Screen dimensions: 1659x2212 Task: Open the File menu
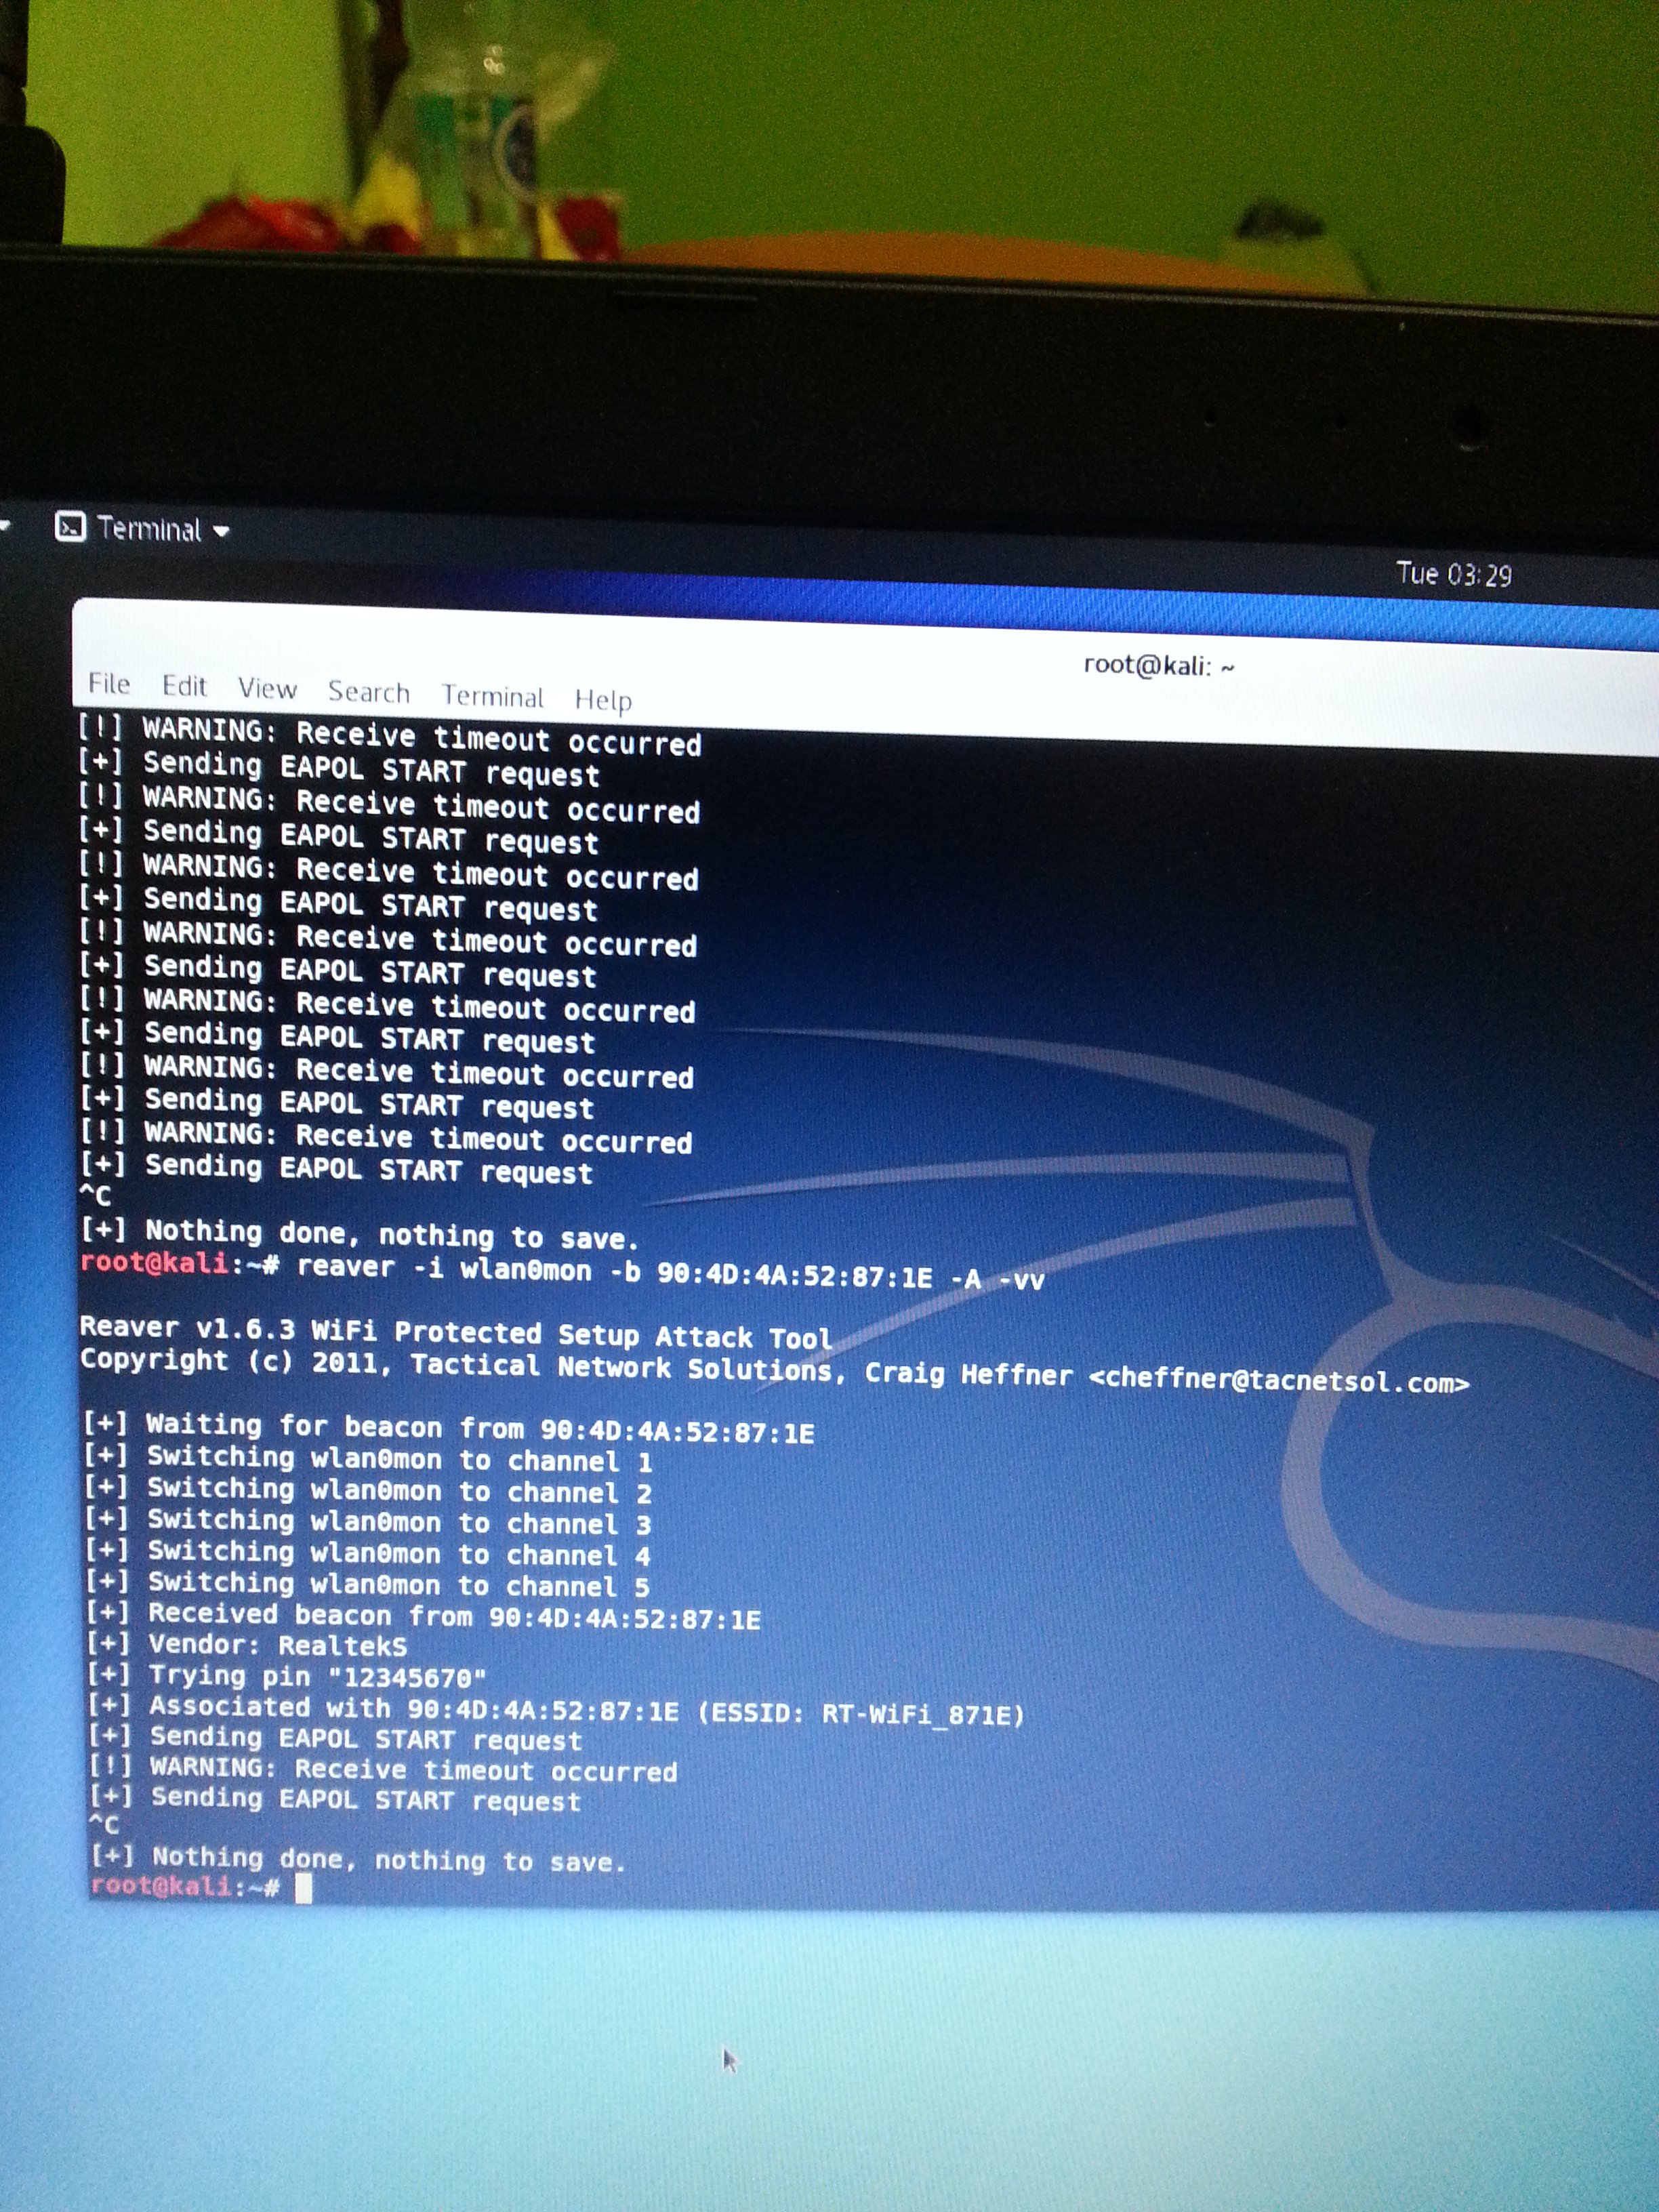[109, 683]
